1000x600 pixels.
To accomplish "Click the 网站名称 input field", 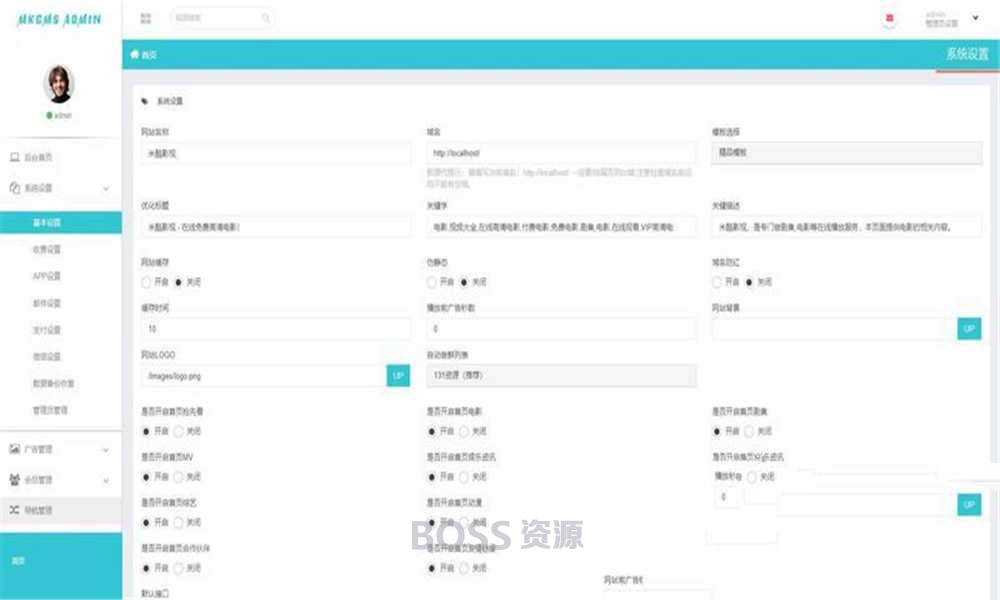I will click(276, 154).
